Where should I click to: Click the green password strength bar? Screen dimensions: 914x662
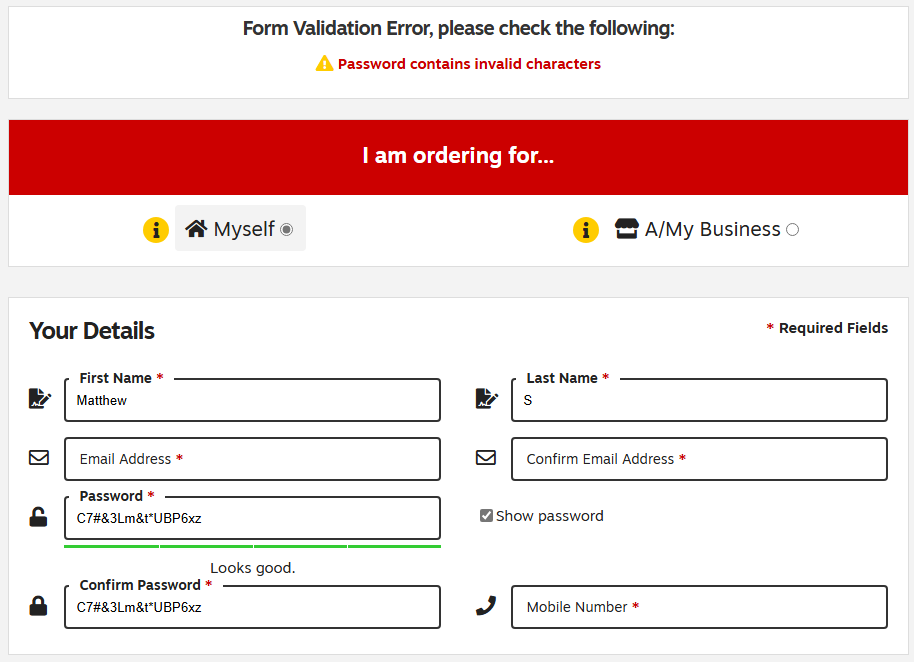click(252, 547)
